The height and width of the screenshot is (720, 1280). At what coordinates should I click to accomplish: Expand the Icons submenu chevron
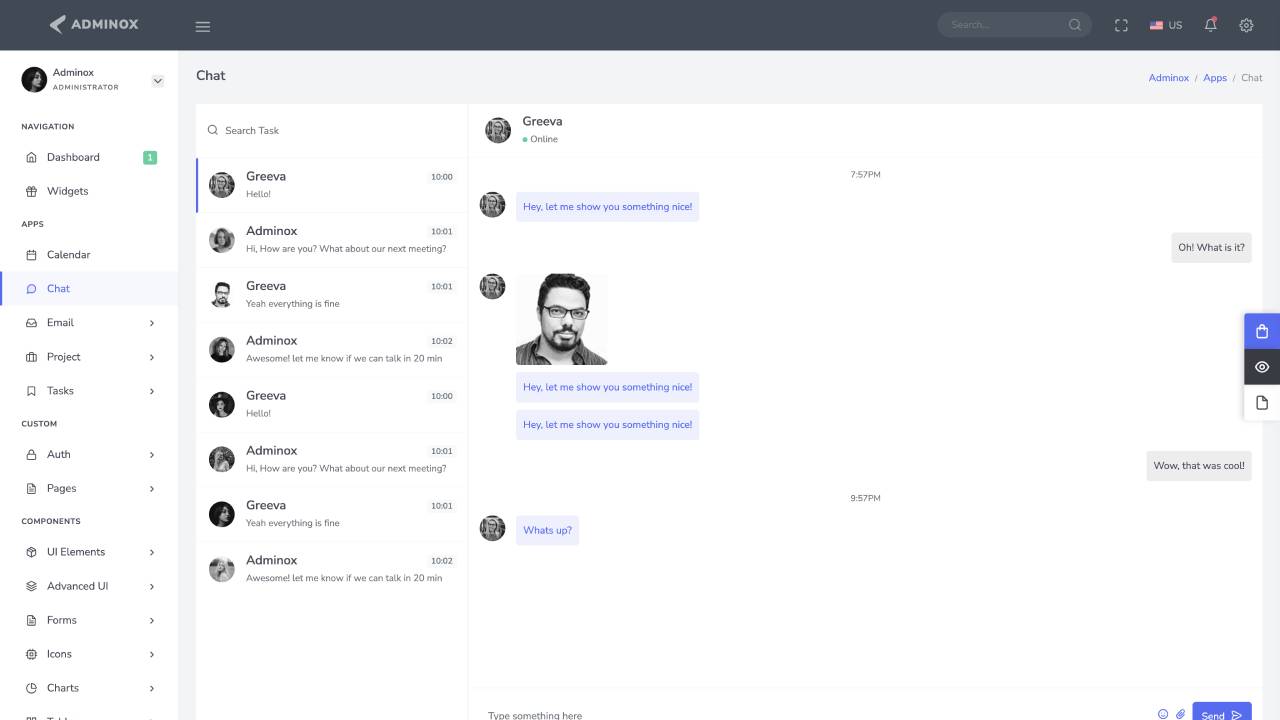click(152, 654)
